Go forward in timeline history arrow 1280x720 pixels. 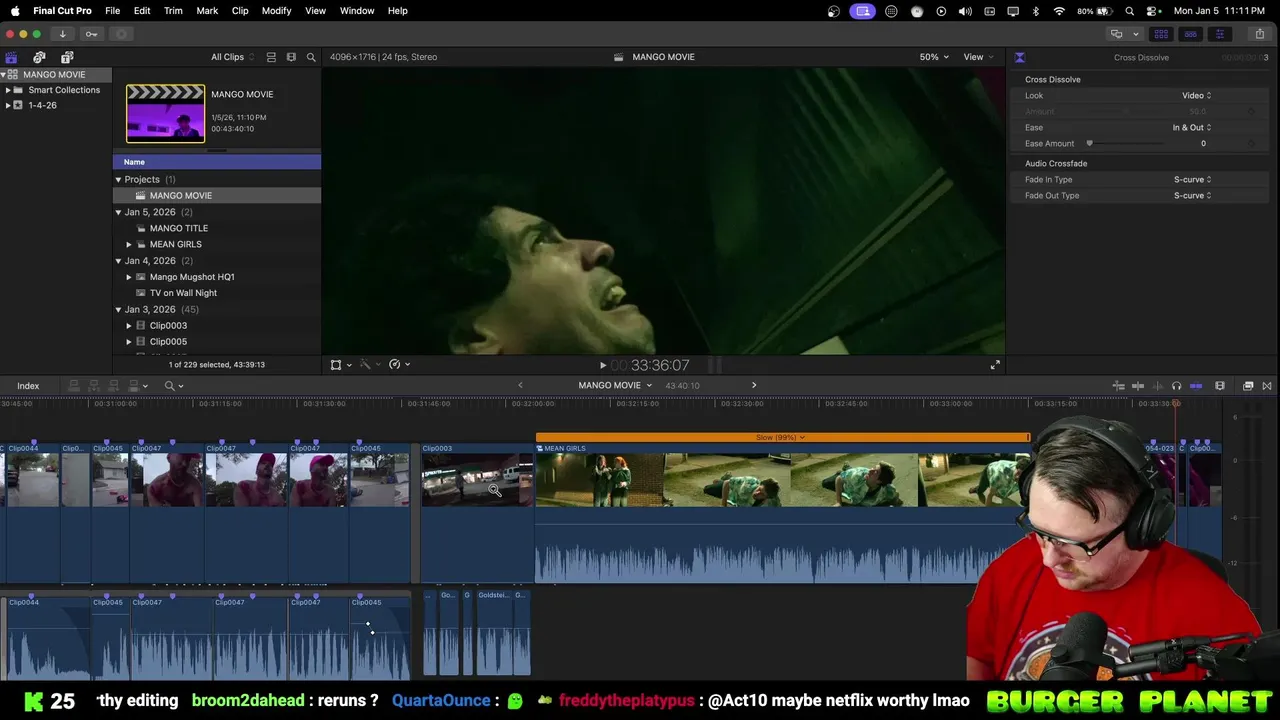click(x=754, y=386)
